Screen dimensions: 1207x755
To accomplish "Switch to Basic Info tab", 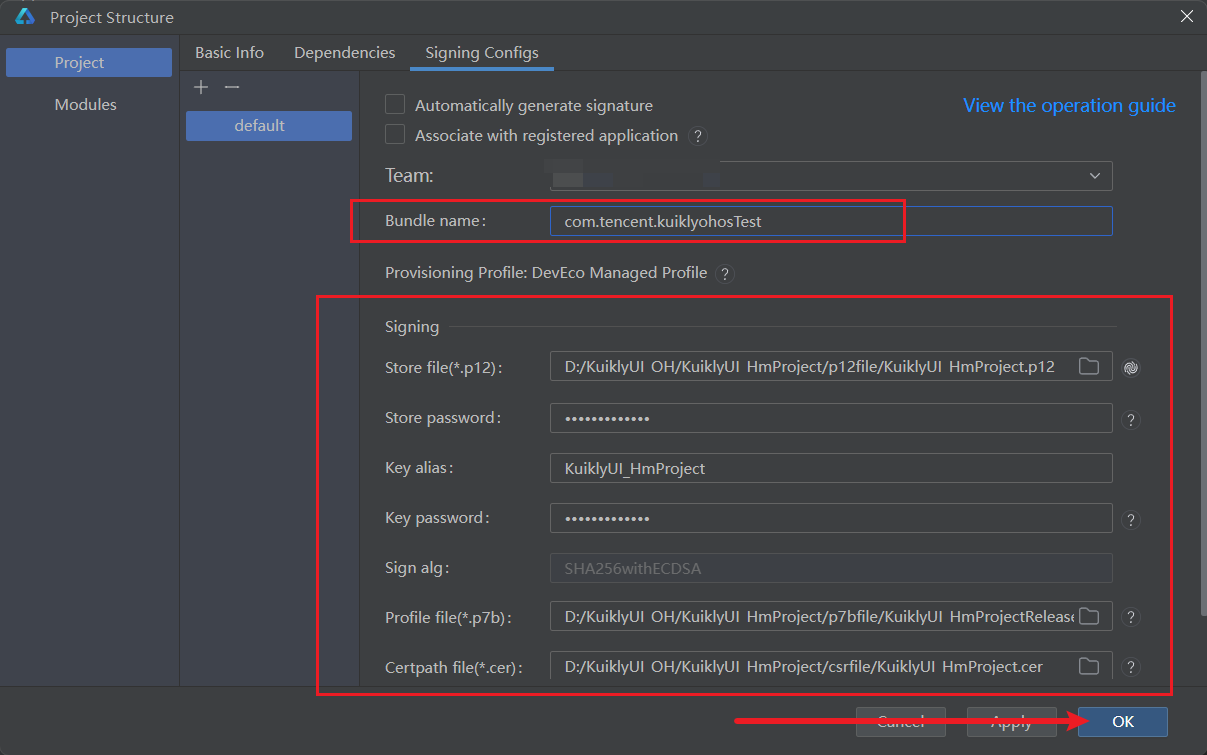I will tap(230, 53).
